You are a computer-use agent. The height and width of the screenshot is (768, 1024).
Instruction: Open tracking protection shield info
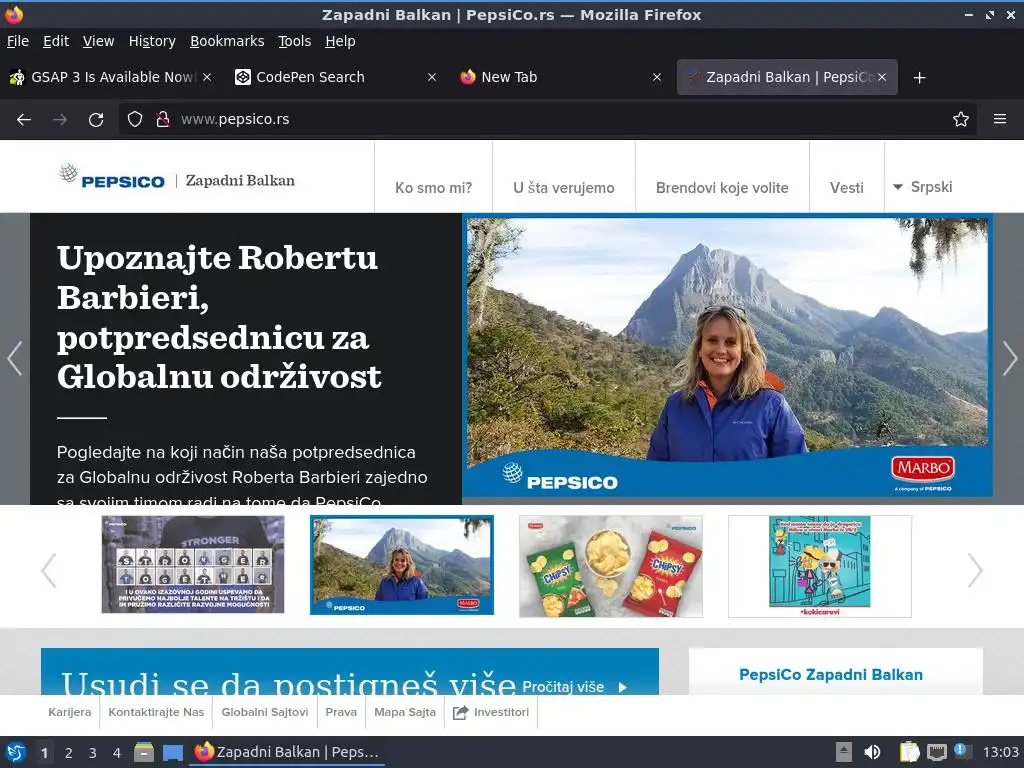pos(135,120)
